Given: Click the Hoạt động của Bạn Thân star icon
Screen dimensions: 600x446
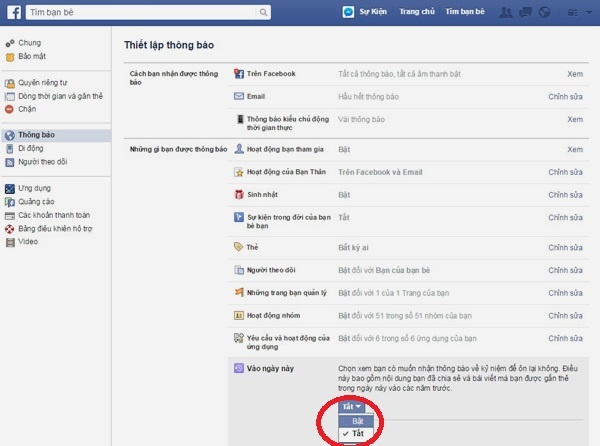Looking at the screenshot, I should click(x=239, y=172).
